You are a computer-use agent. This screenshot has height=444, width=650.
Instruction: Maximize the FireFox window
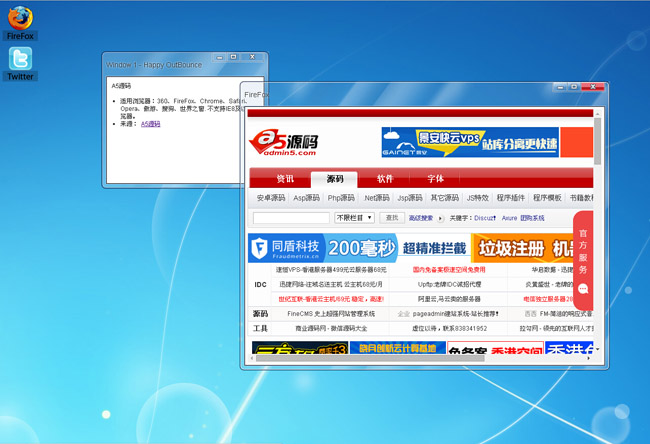tap(574, 87)
